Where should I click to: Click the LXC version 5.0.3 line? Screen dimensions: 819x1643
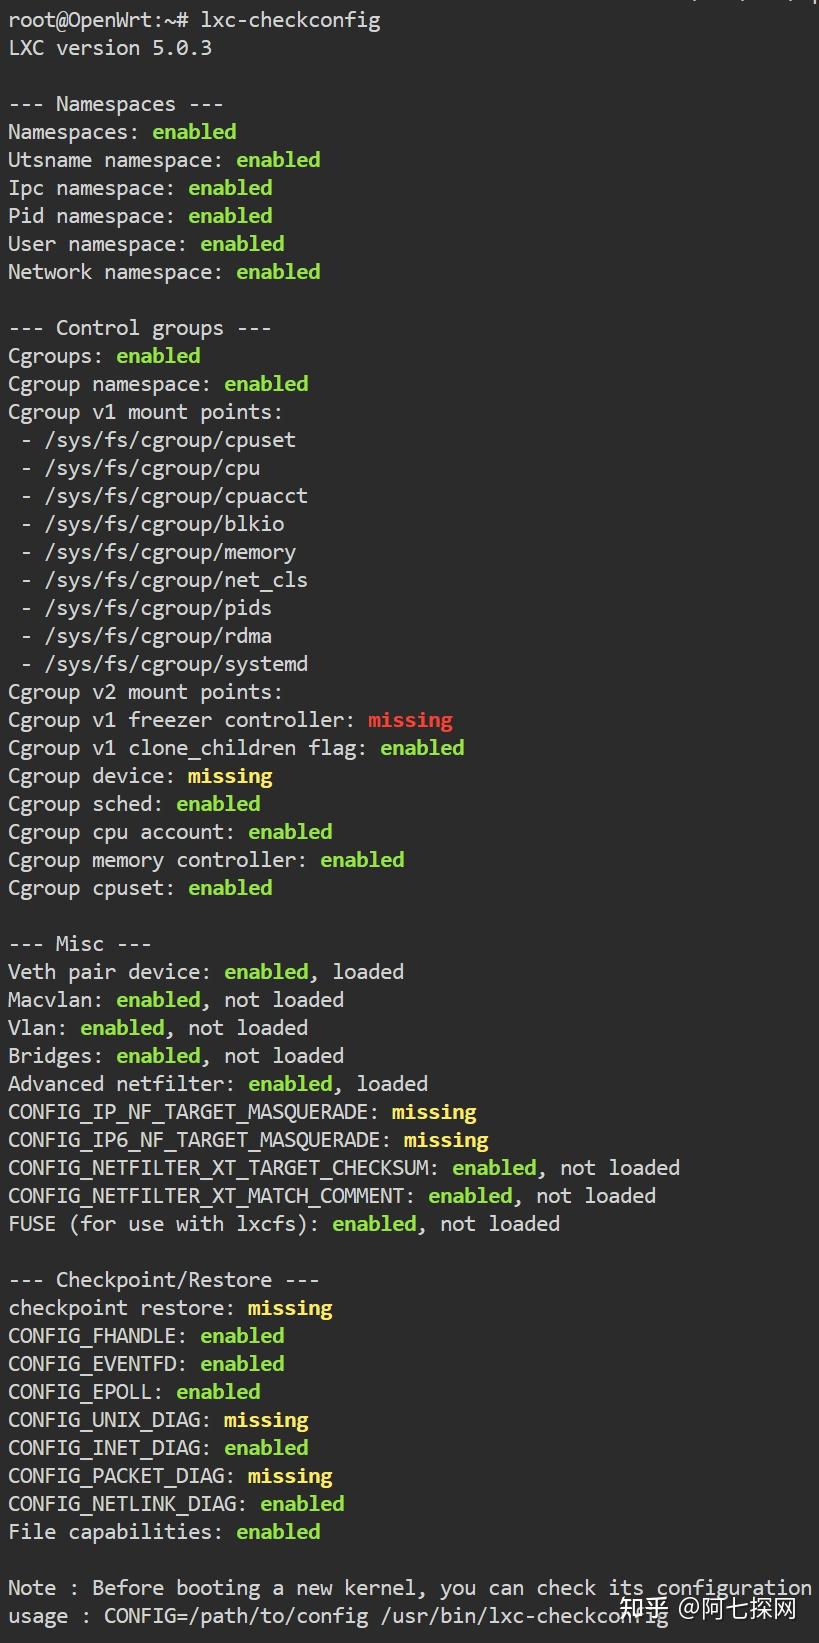click(110, 48)
